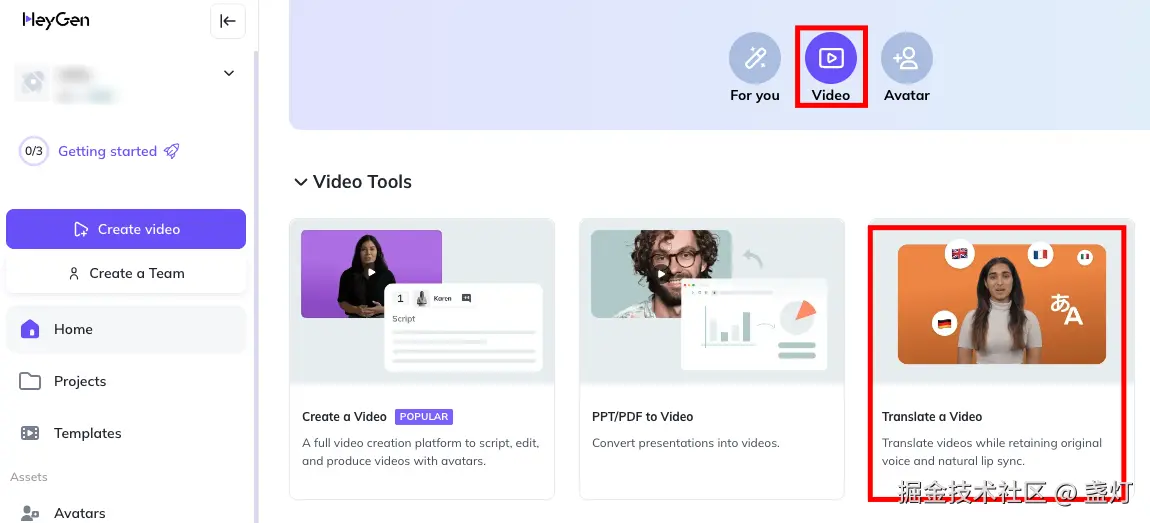Open the Create a Video card thumbnail

pos(422,301)
